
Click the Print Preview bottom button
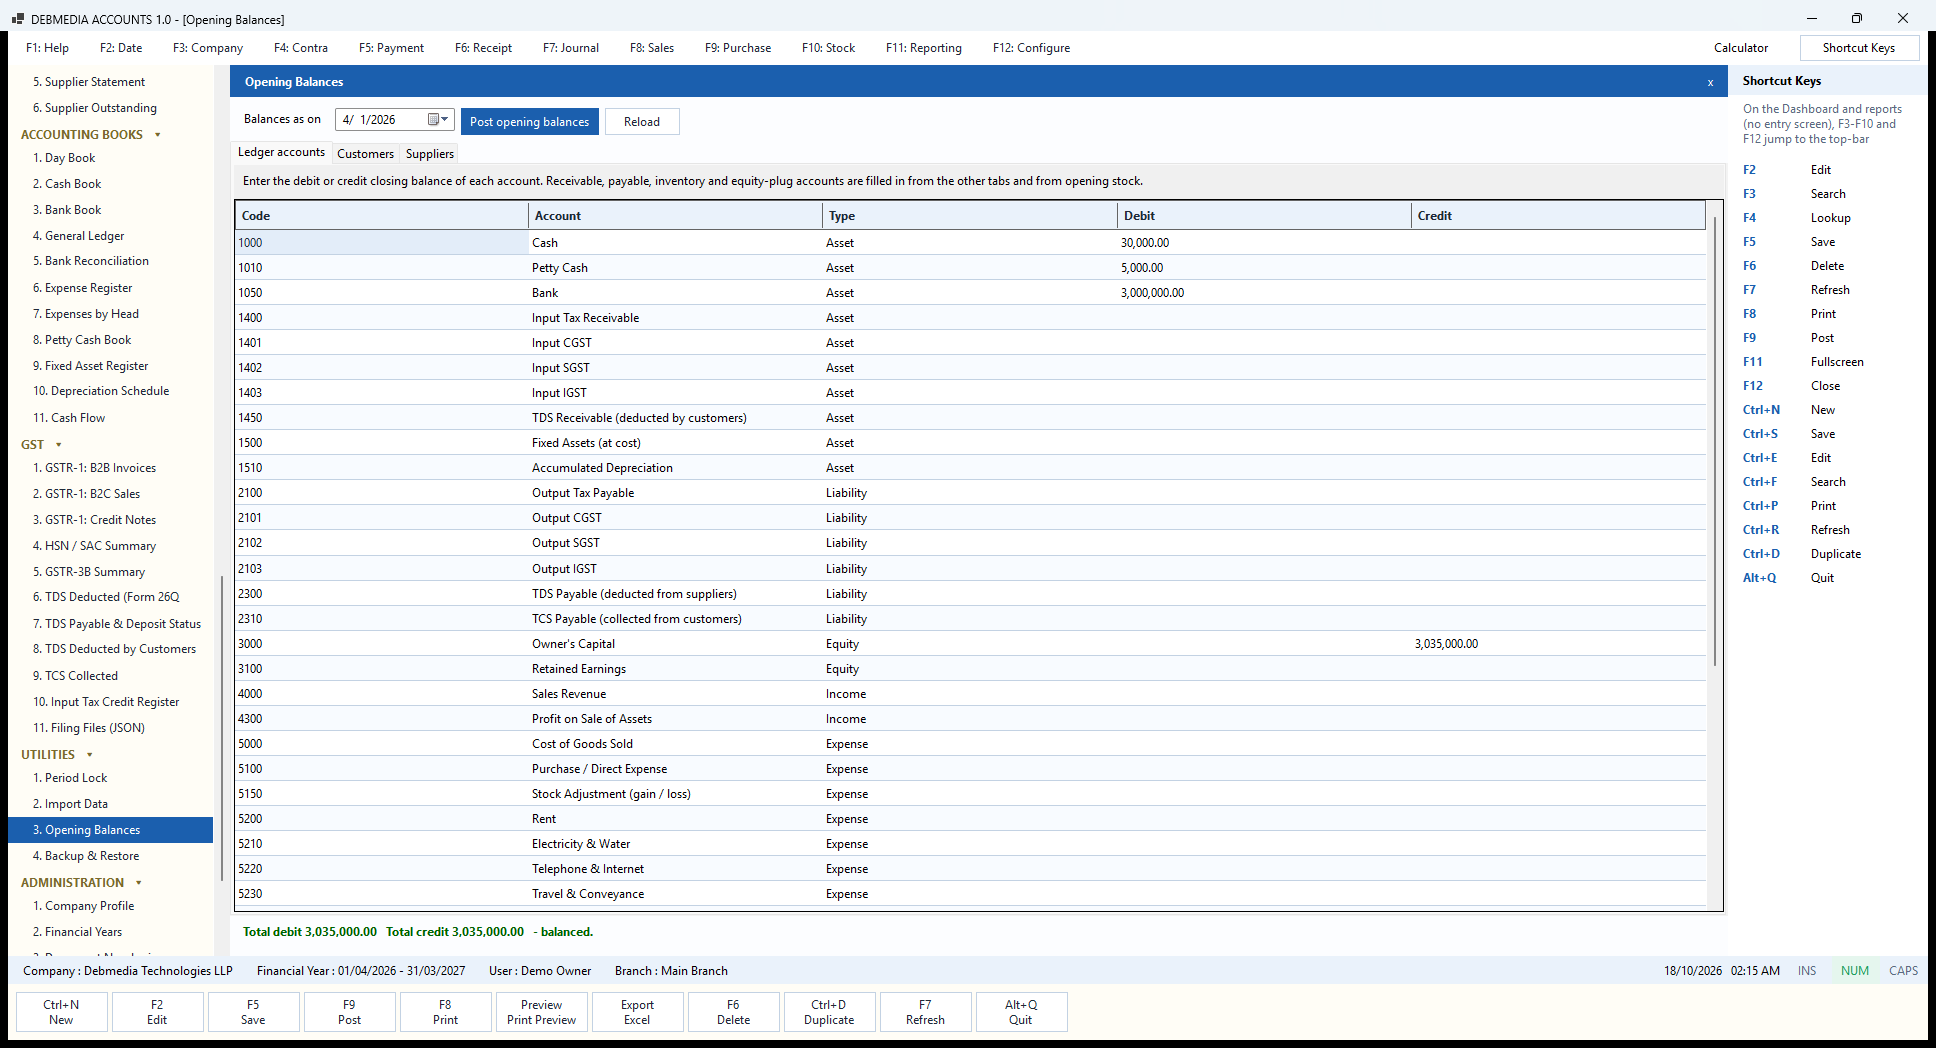[x=541, y=1012]
